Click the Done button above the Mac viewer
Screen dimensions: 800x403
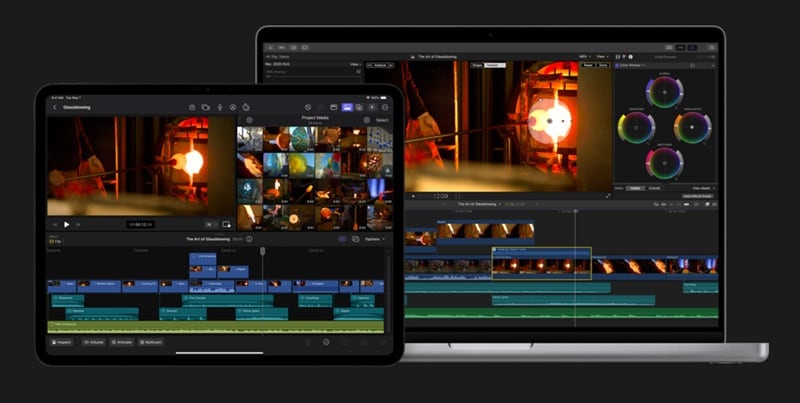coord(603,65)
